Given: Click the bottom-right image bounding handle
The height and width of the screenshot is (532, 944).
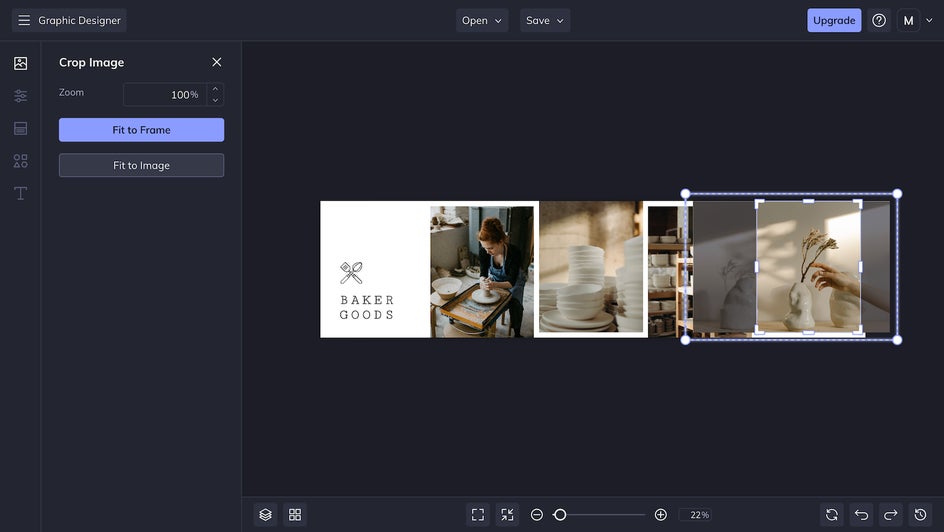Looking at the screenshot, I should click(x=897, y=340).
